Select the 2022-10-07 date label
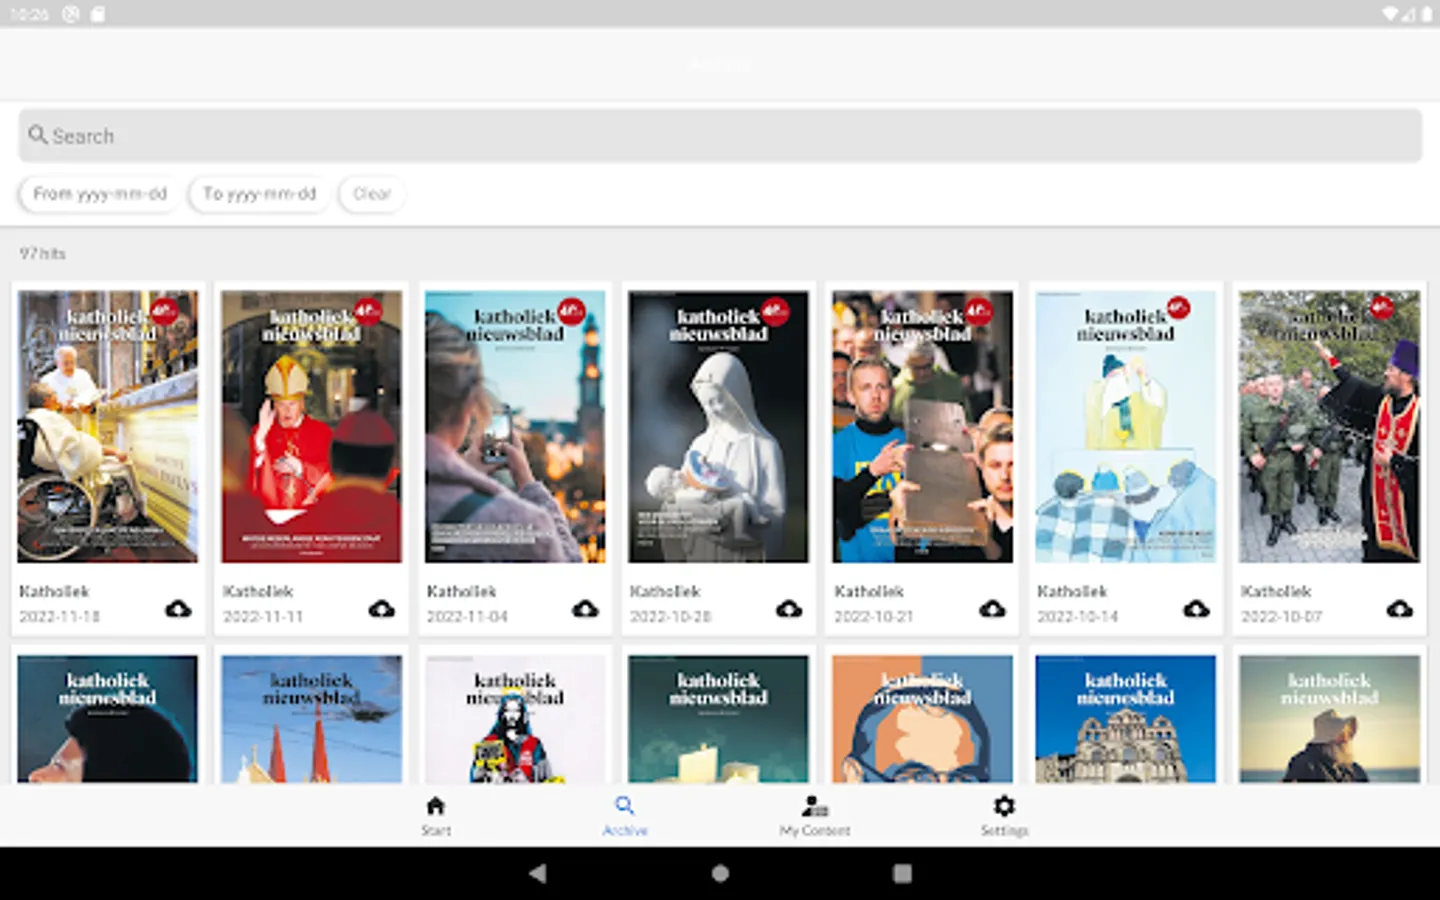 point(1282,617)
